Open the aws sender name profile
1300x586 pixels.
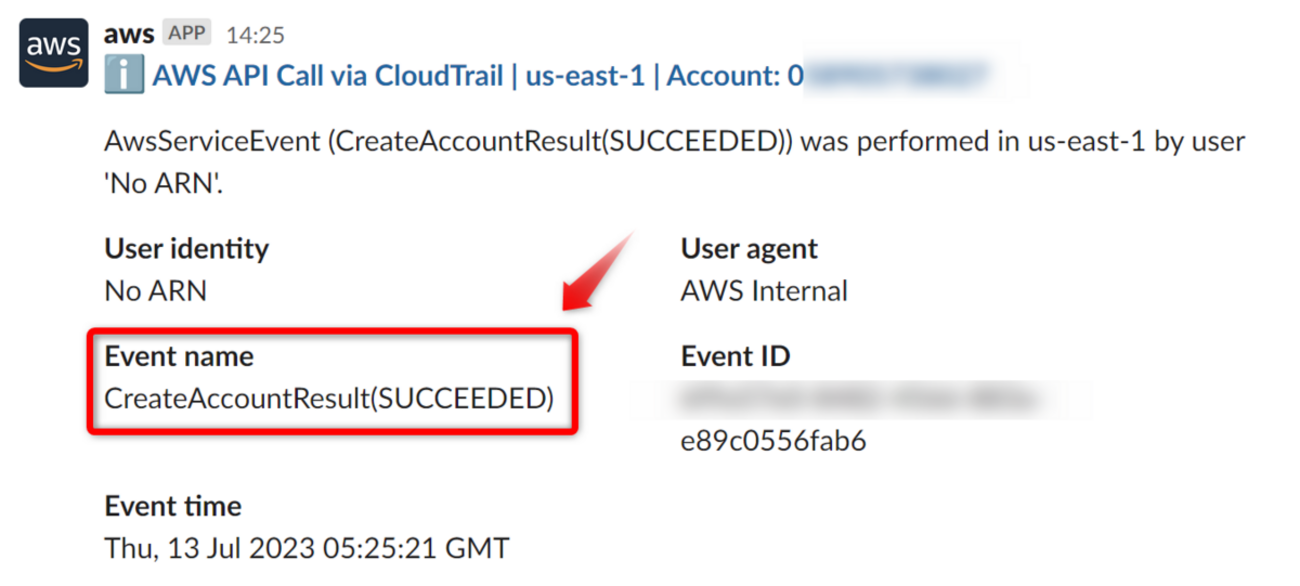[x=129, y=34]
